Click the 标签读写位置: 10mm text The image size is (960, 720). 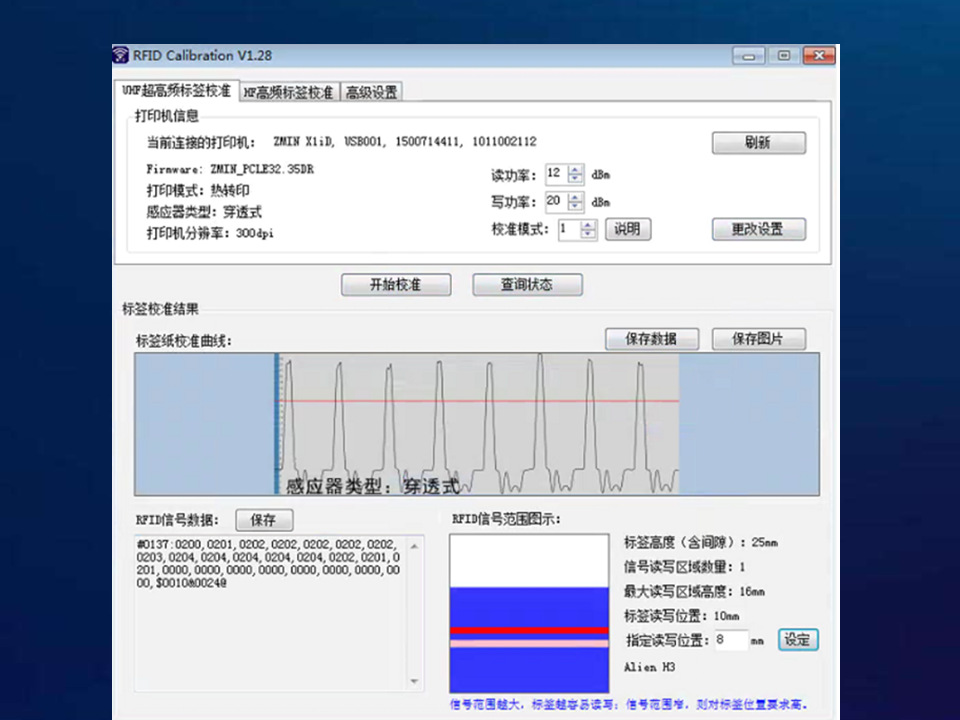pyautogui.click(x=681, y=616)
